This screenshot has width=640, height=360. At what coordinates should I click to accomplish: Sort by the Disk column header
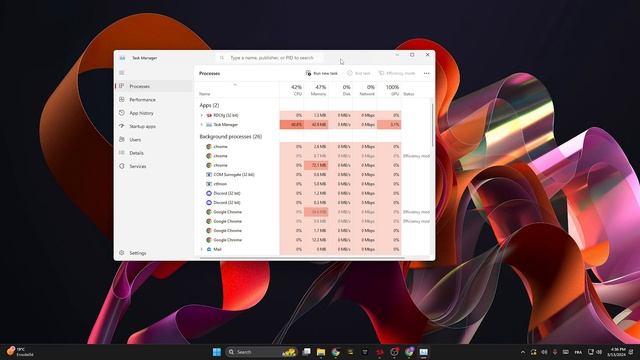pyautogui.click(x=341, y=90)
